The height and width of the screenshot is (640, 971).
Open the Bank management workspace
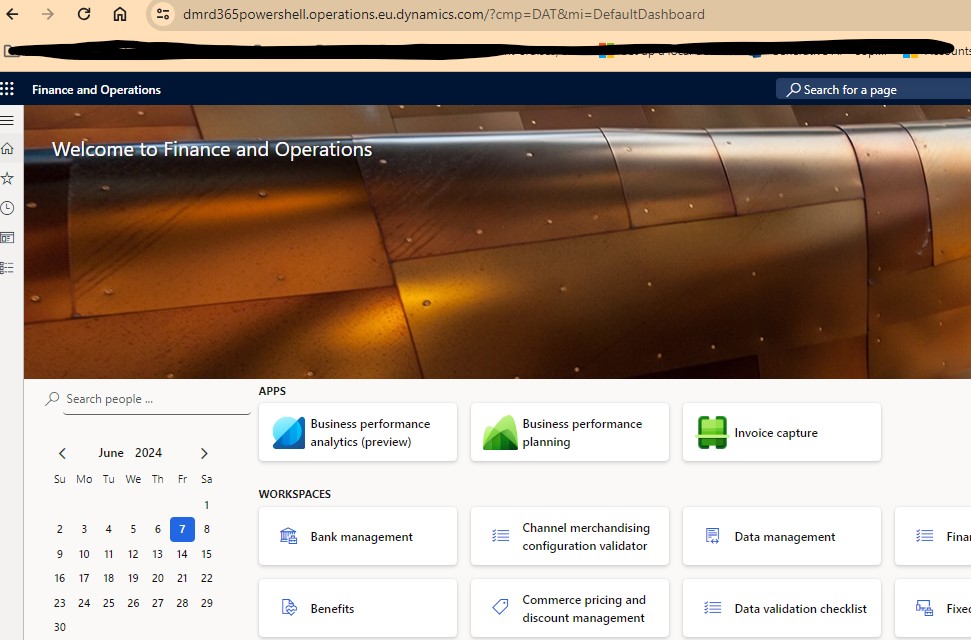(x=358, y=536)
